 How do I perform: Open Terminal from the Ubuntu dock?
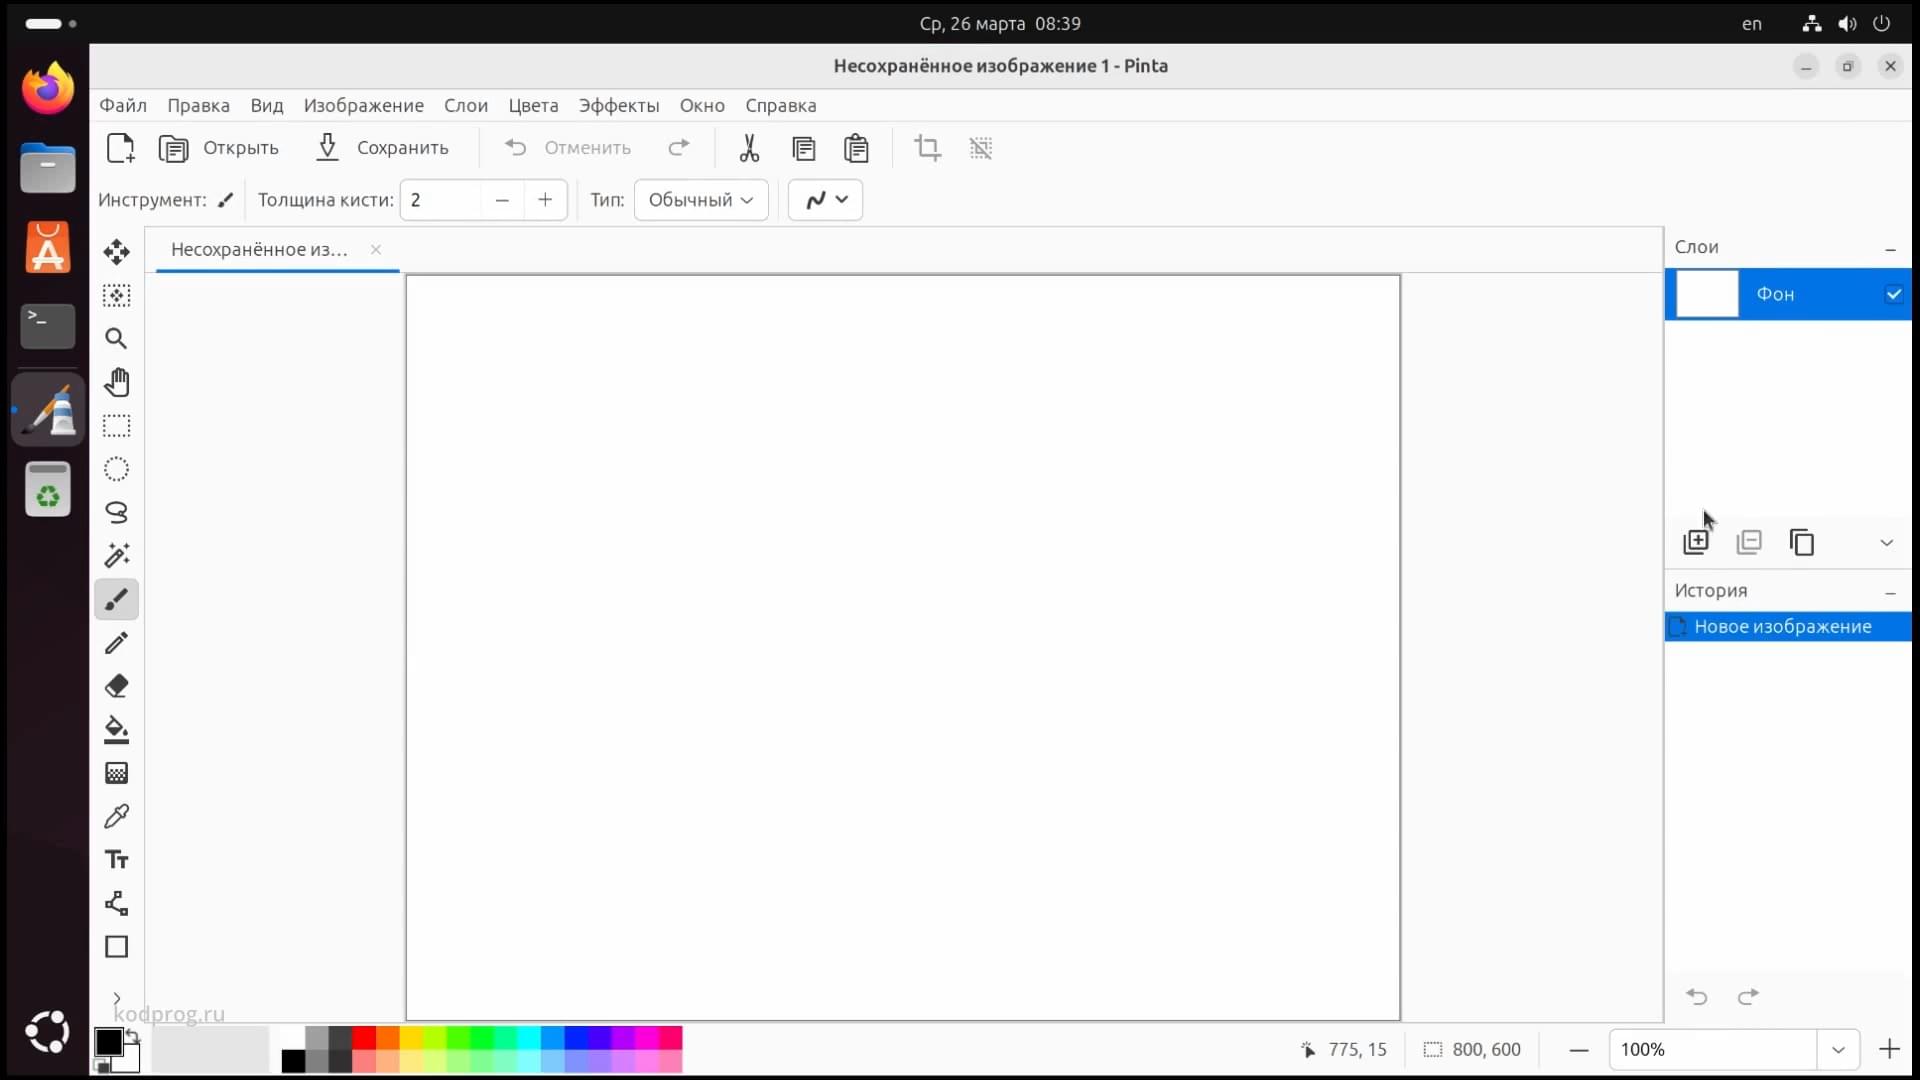48,326
